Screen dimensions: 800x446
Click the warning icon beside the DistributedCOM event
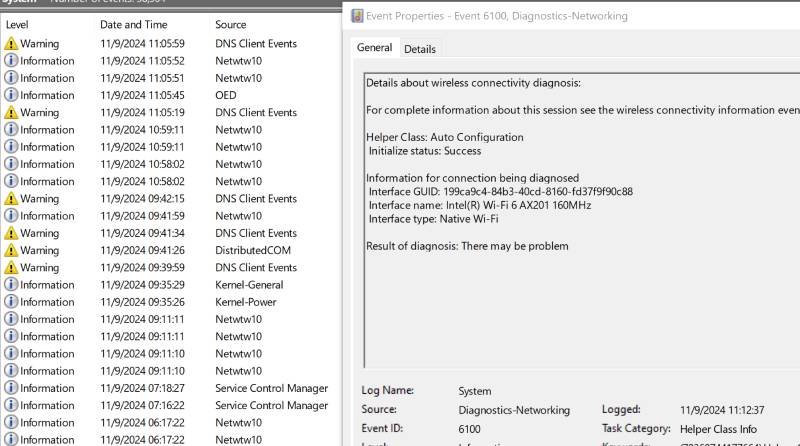[11, 250]
